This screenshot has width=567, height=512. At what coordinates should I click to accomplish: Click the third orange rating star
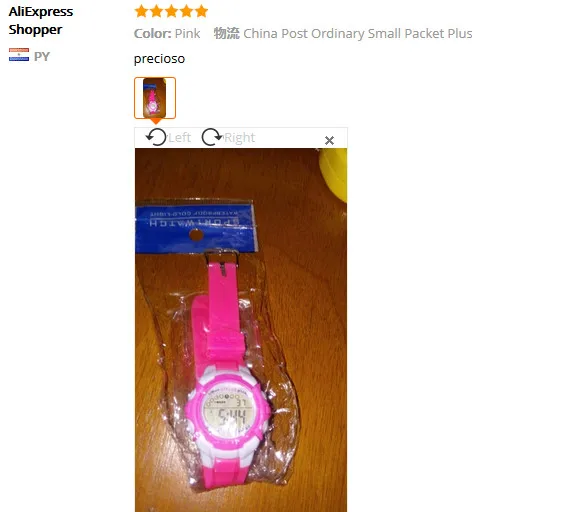click(171, 11)
